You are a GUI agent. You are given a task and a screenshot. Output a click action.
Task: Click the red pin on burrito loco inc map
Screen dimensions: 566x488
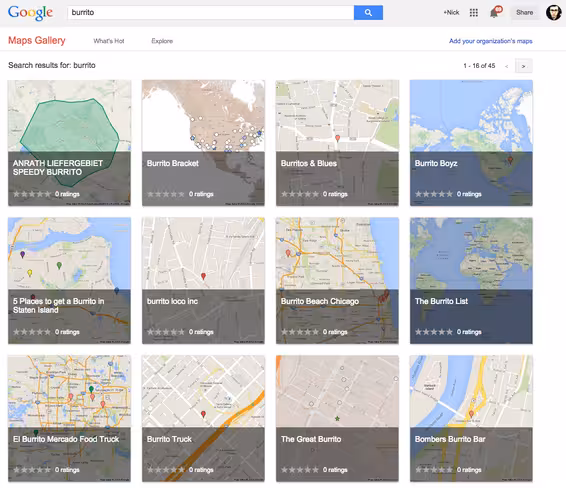click(203, 276)
